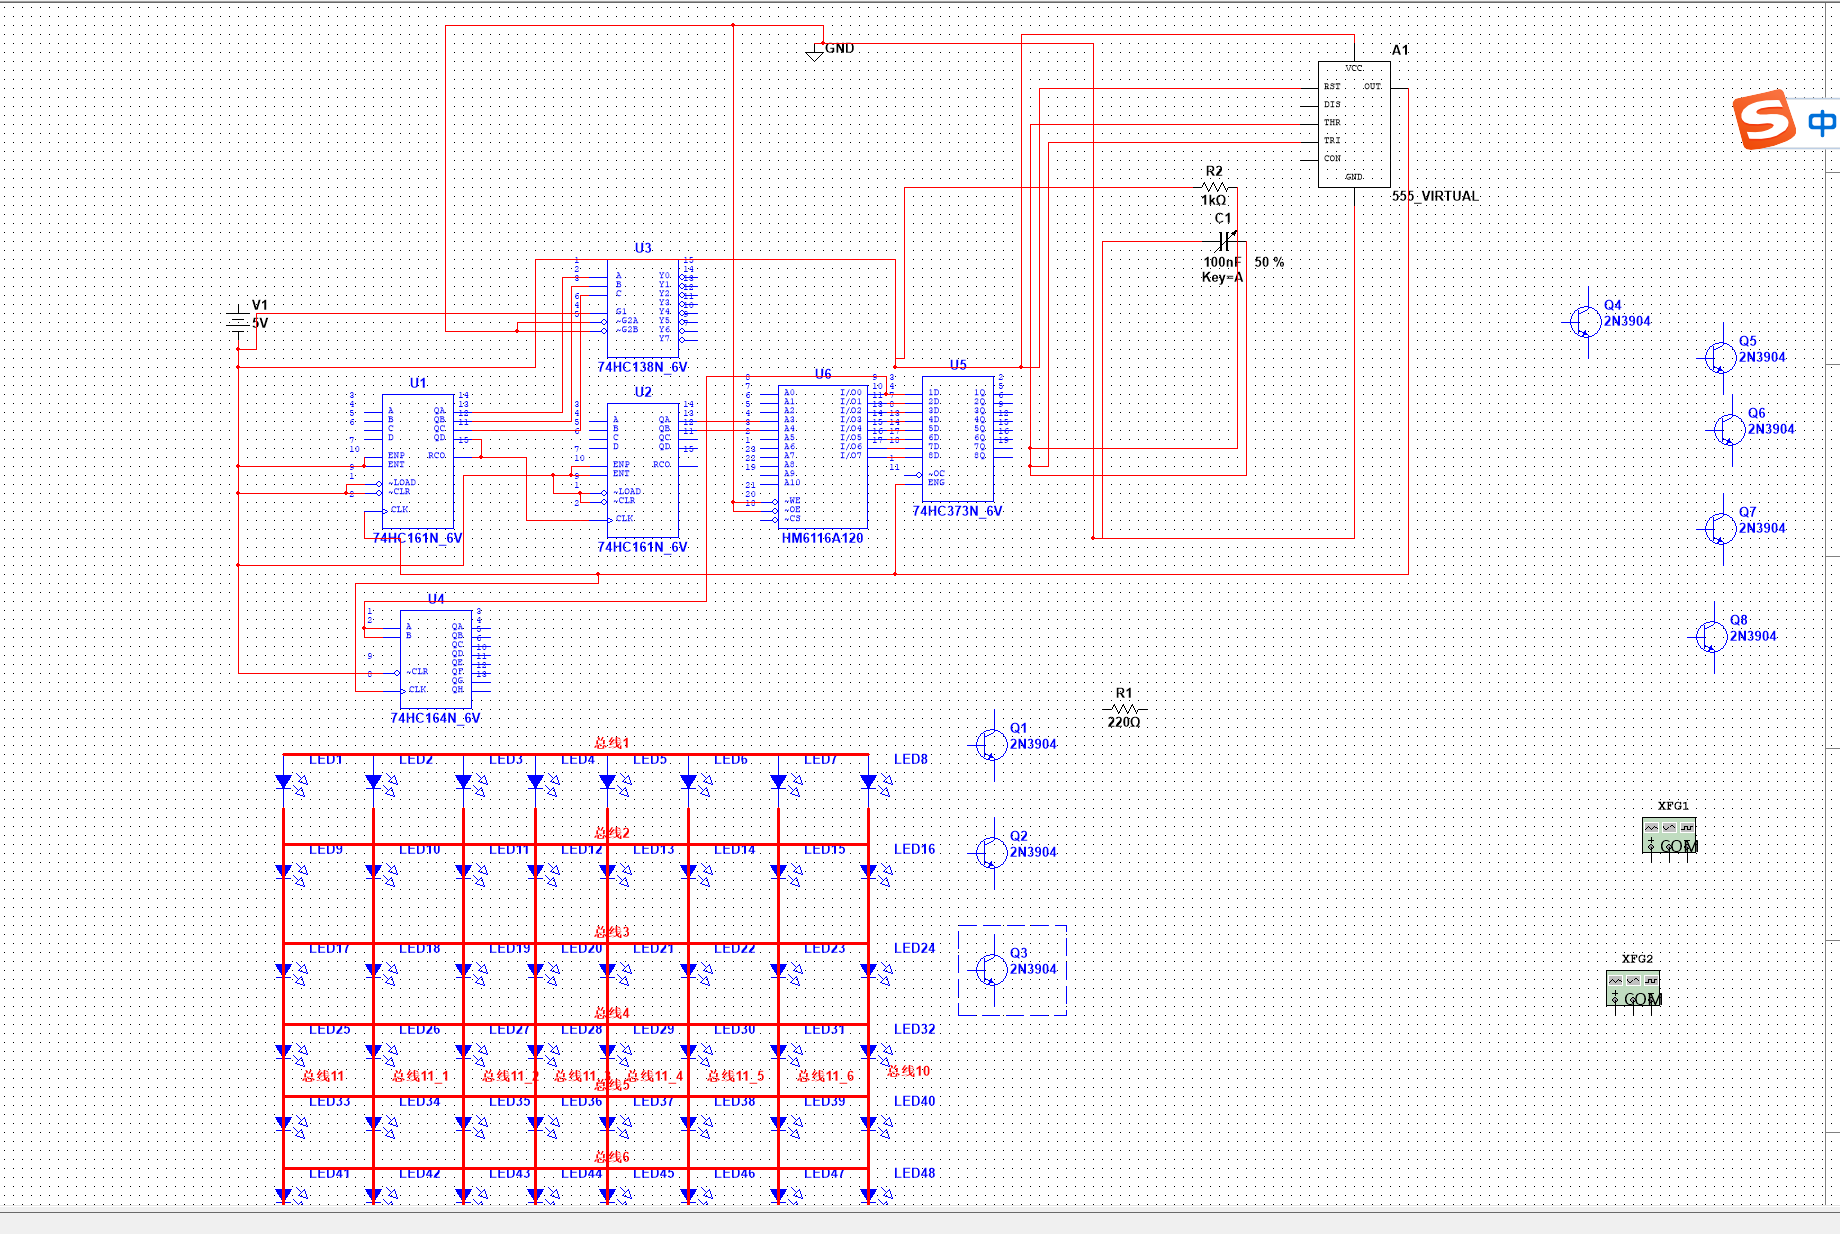This screenshot has width=1840, height=1234.
Task: Select the U6 HM6116A120 memory chip
Action: click(823, 456)
